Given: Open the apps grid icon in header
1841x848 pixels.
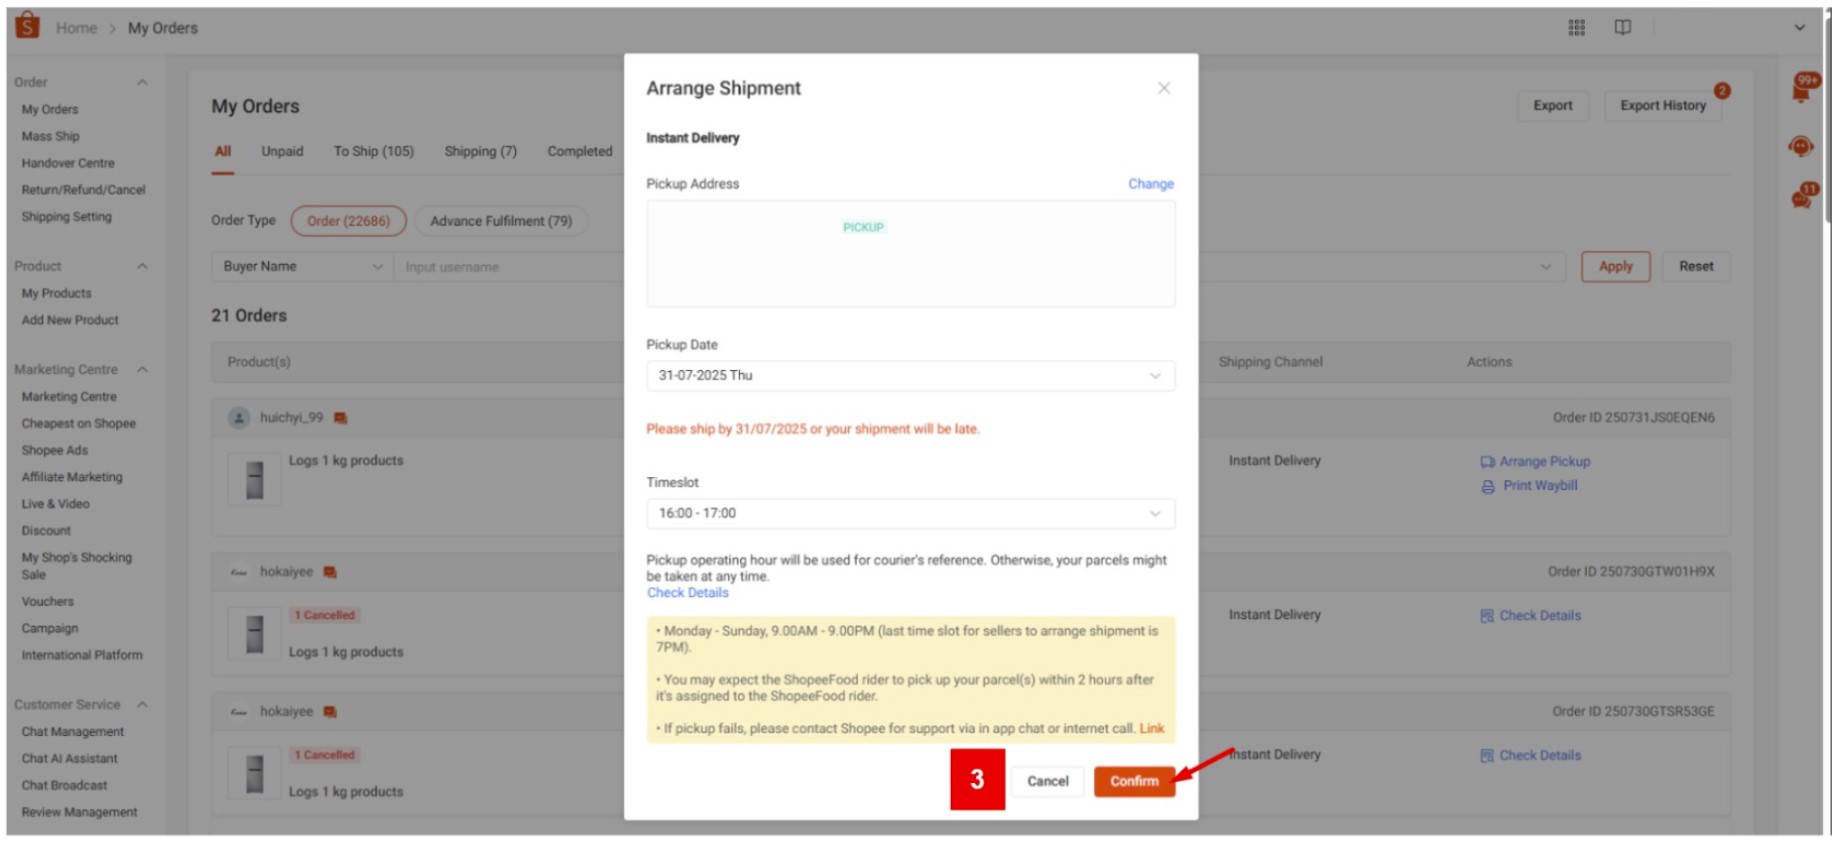Looking at the screenshot, I should click(1577, 28).
